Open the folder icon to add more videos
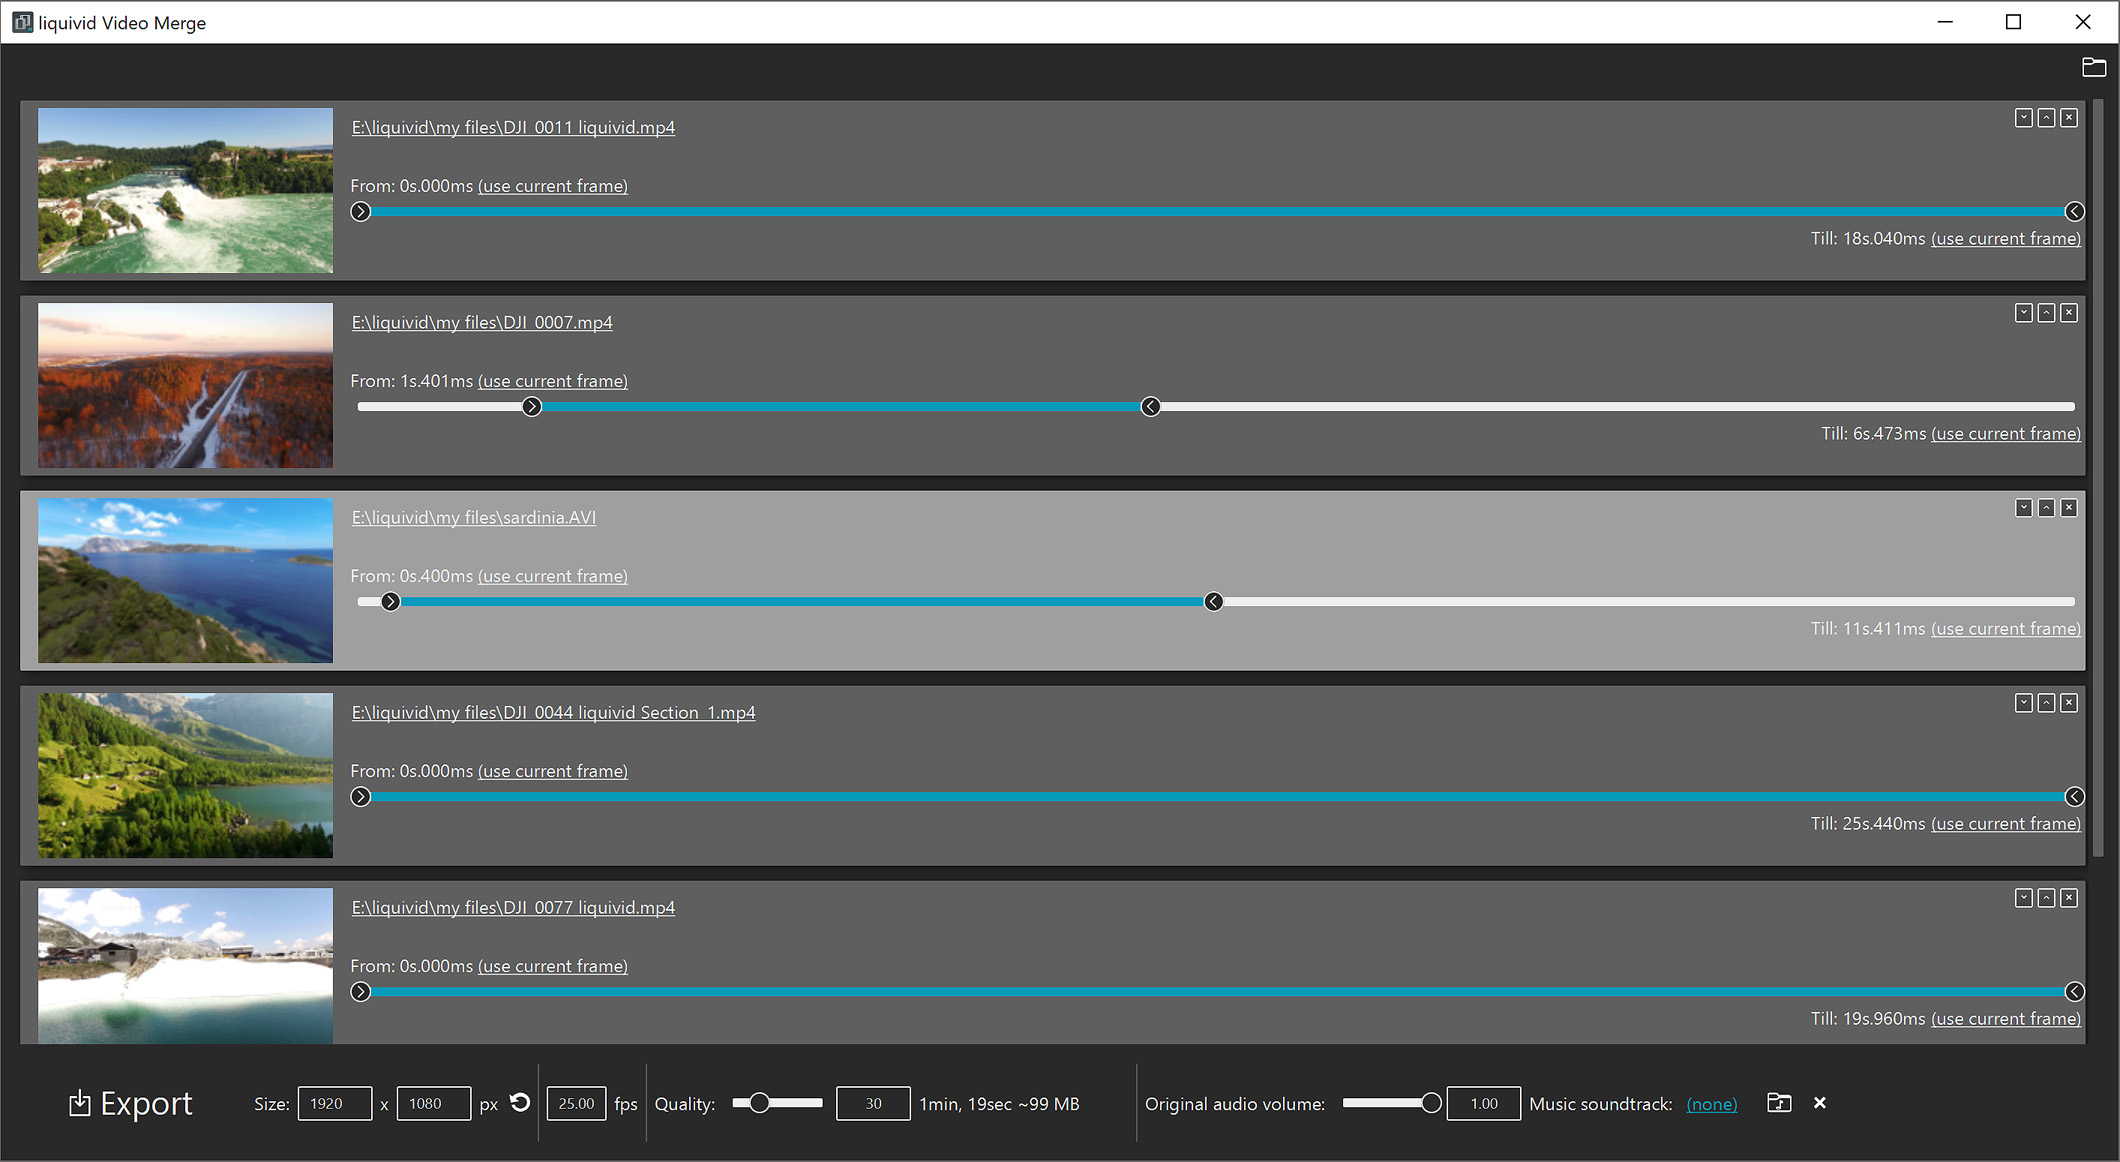Viewport: 2120px width, 1162px height. pos(2095,67)
